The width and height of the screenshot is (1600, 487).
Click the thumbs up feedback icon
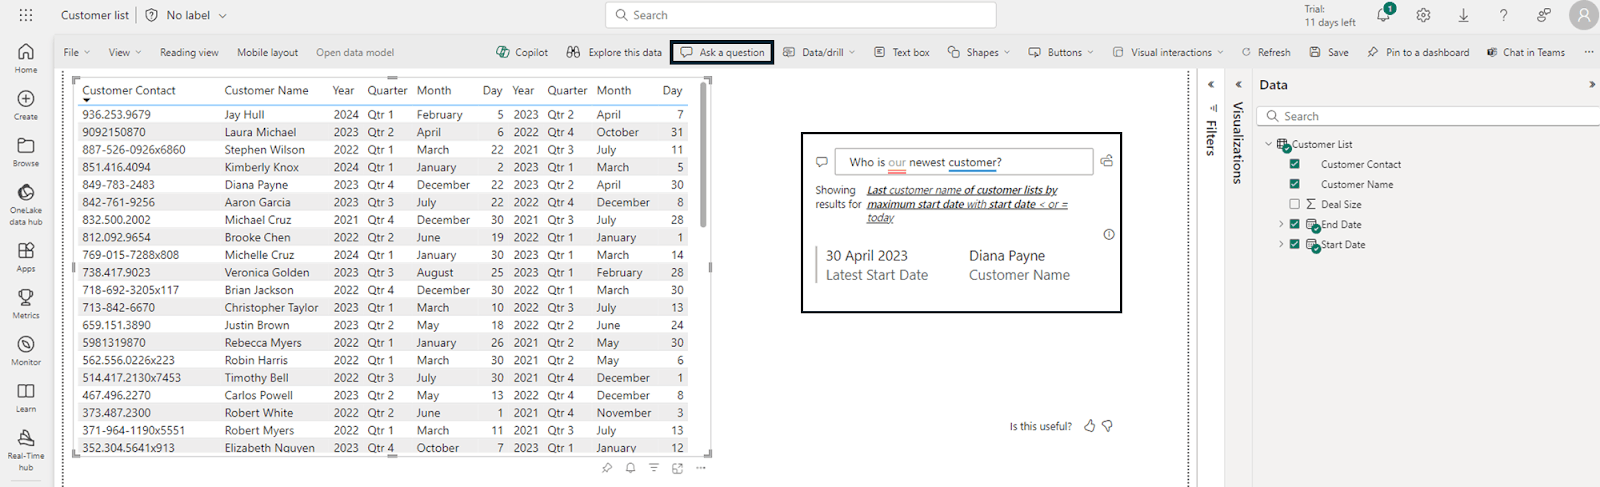click(x=1090, y=426)
